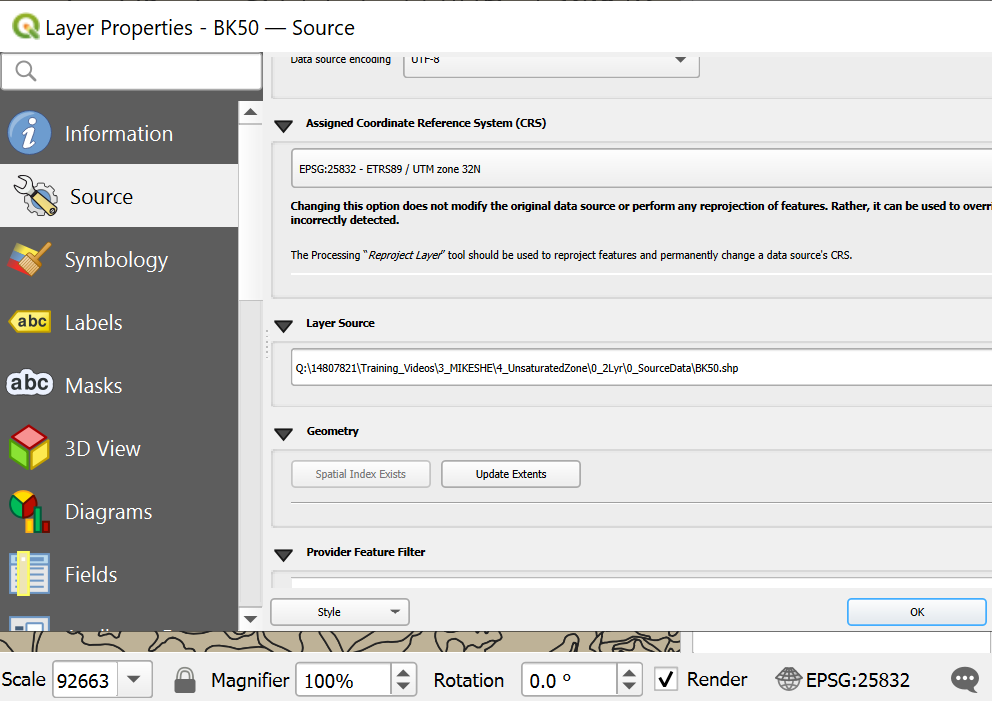Open the 3D View cube icon
The height and width of the screenshot is (701, 992).
pyautogui.click(x=29, y=447)
